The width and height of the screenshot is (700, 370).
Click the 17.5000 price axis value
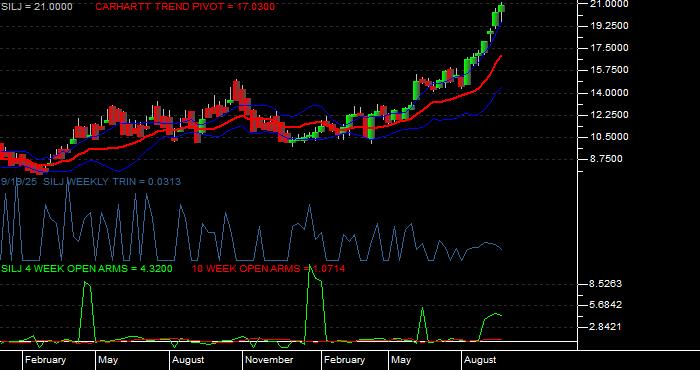click(x=609, y=48)
